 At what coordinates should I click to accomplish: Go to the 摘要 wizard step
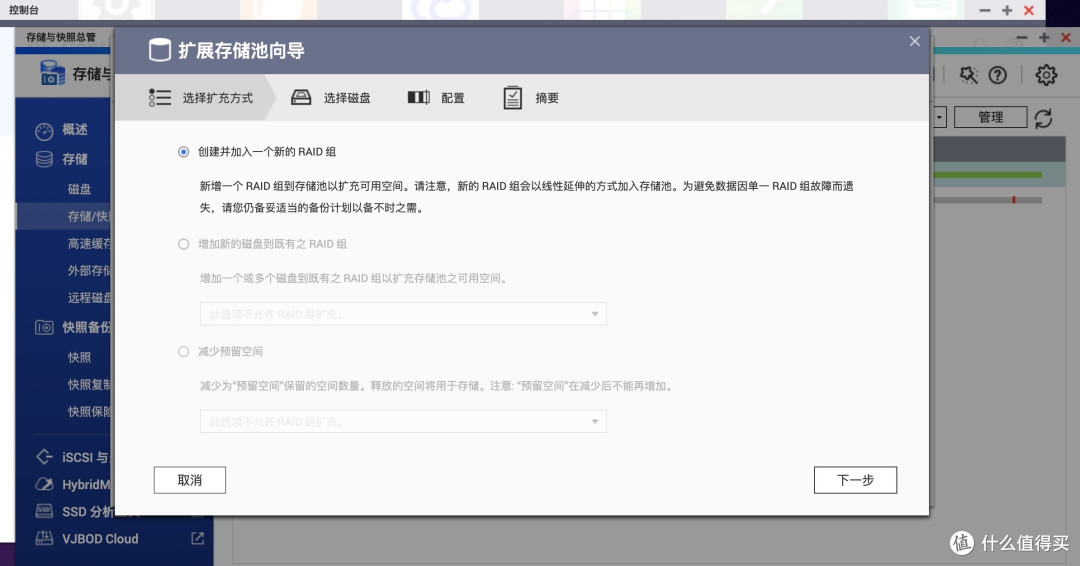pyautogui.click(x=547, y=98)
